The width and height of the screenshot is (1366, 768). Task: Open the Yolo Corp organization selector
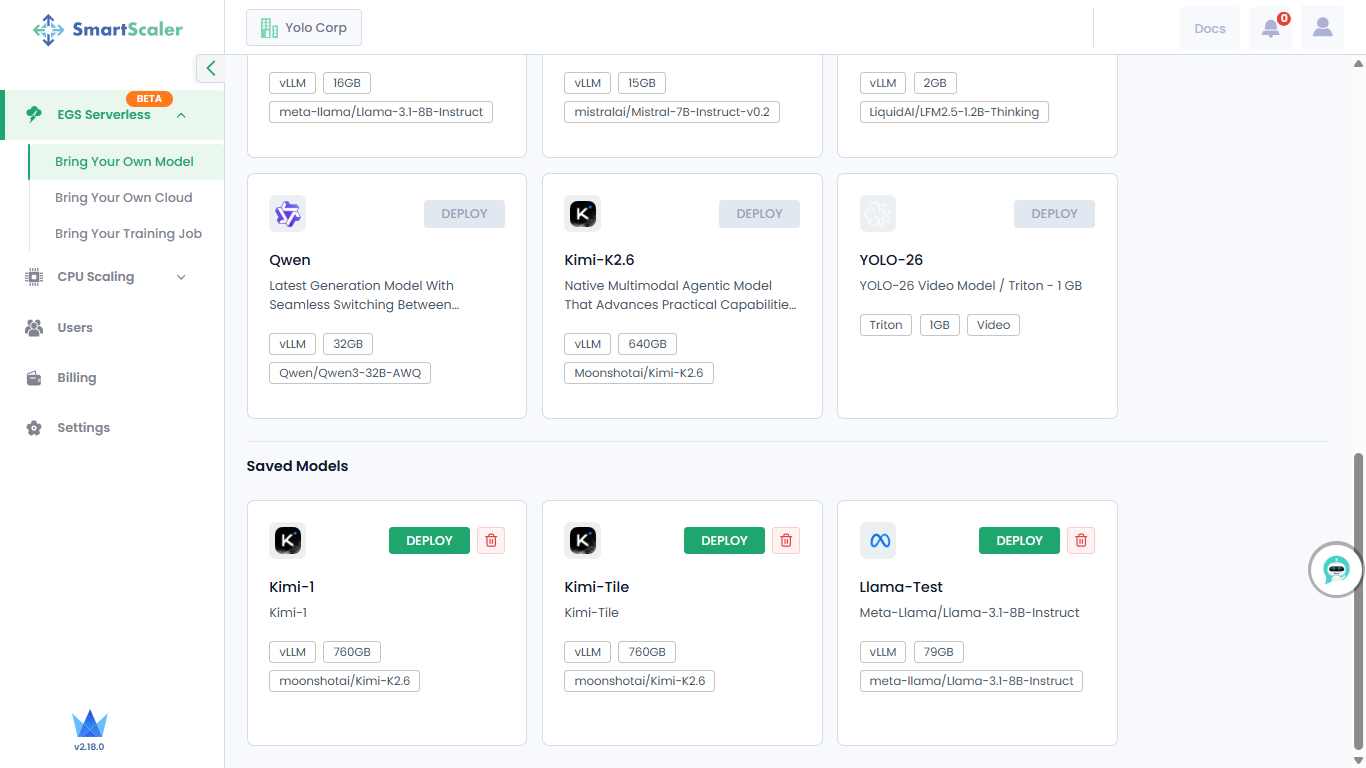click(x=304, y=28)
